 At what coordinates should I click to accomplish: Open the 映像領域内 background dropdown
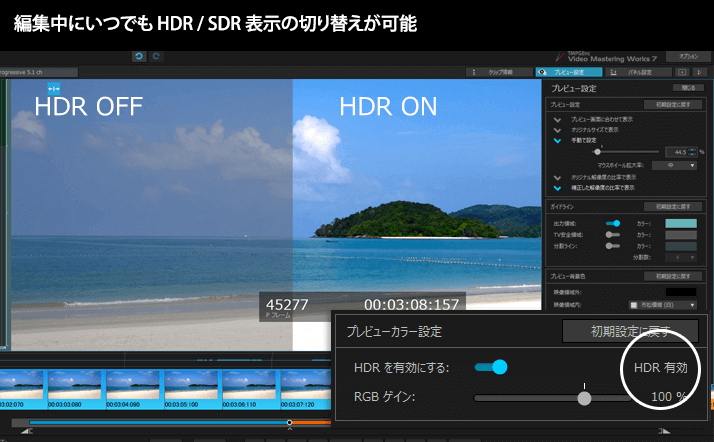[663, 305]
